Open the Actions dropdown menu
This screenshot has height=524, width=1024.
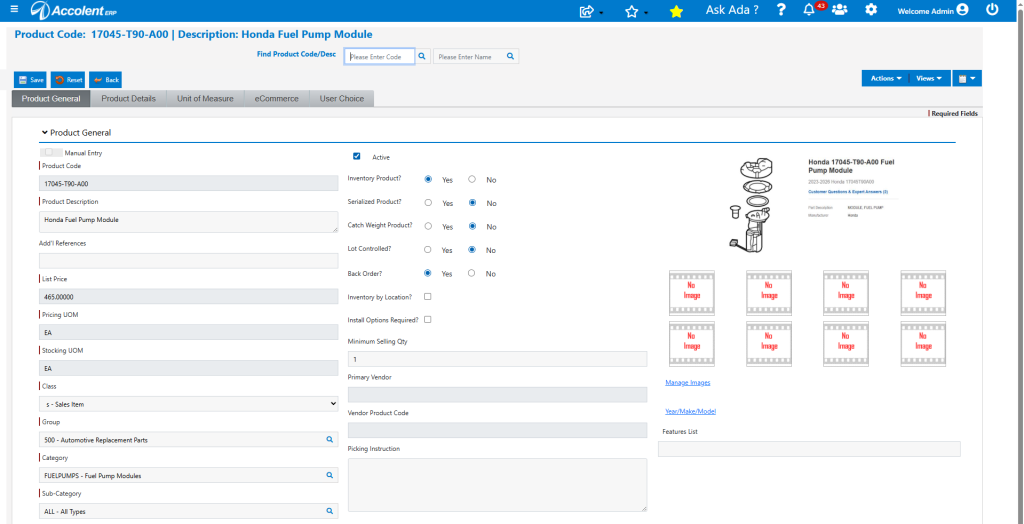[886, 78]
